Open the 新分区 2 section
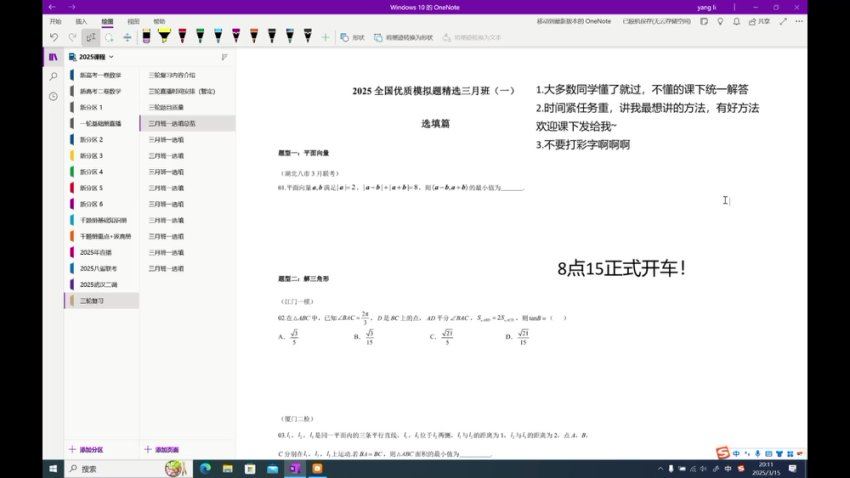Viewport: 850px width, 478px height. pos(102,140)
